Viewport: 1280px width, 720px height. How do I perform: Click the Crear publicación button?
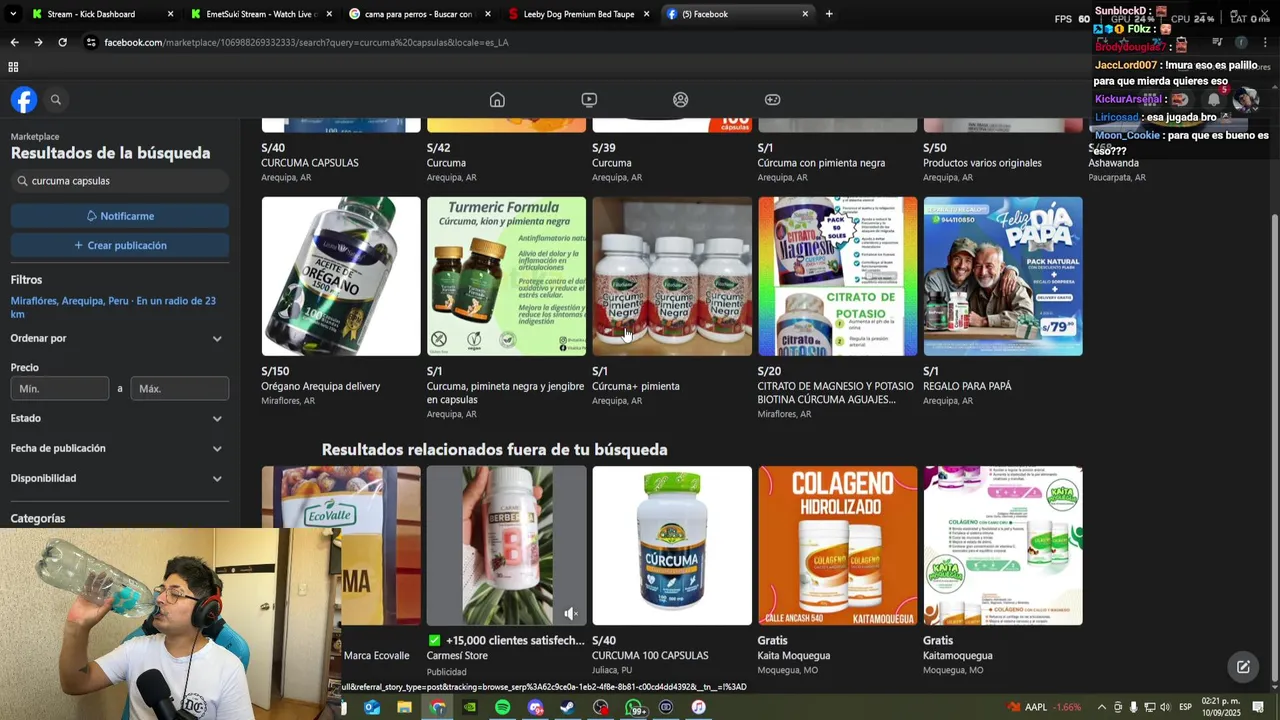[120, 245]
